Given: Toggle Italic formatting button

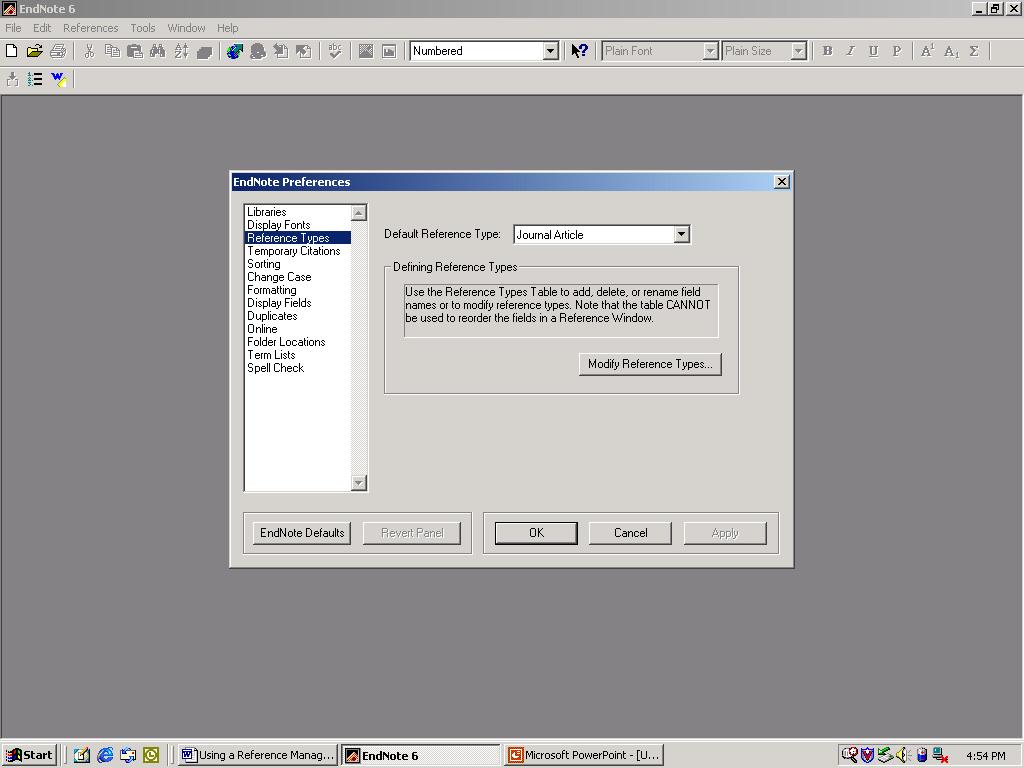Looking at the screenshot, I should pyautogui.click(x=850, y=51).
